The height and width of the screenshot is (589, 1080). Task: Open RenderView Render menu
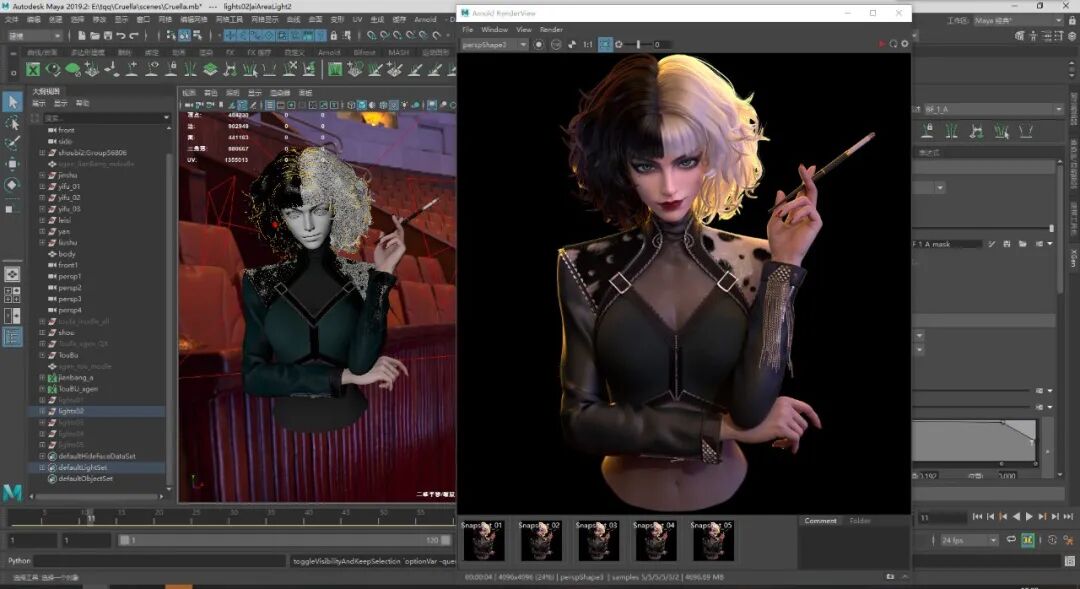[x=551, y=30]
